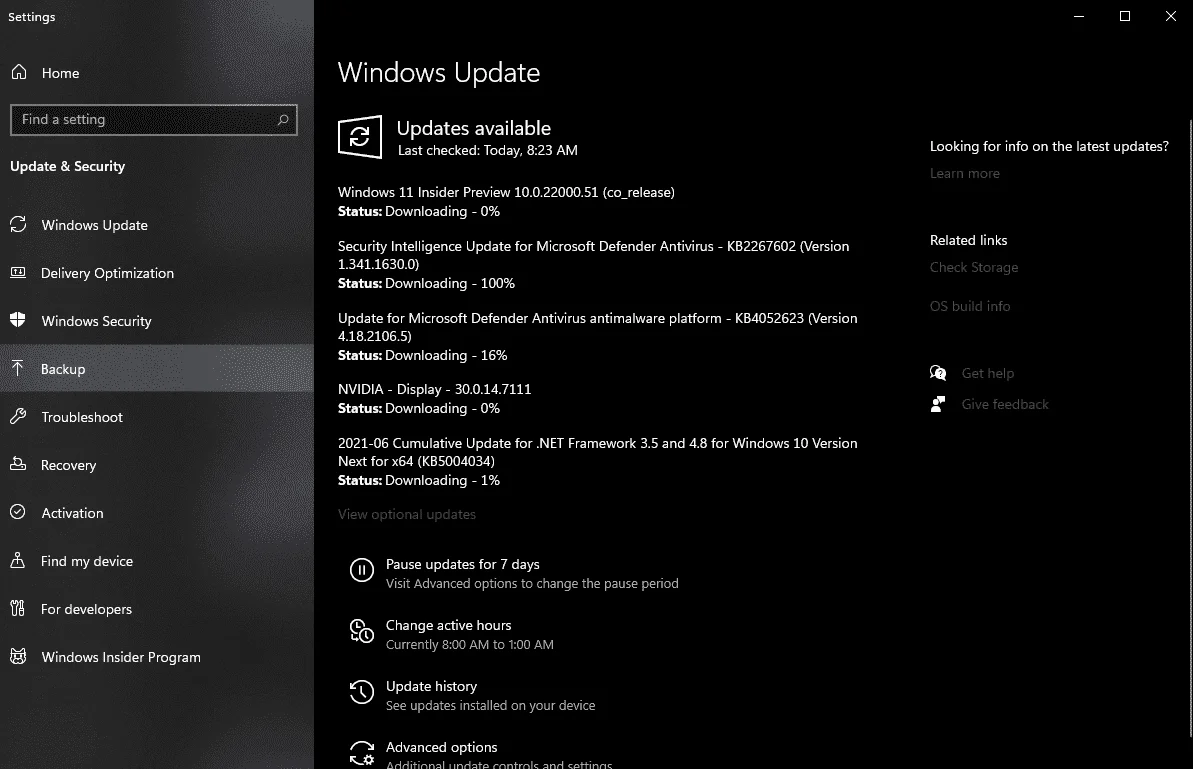1193x769 pixels.
Task: Click the Troubleshoot wrench icon
Action: [x=18, y=416]
